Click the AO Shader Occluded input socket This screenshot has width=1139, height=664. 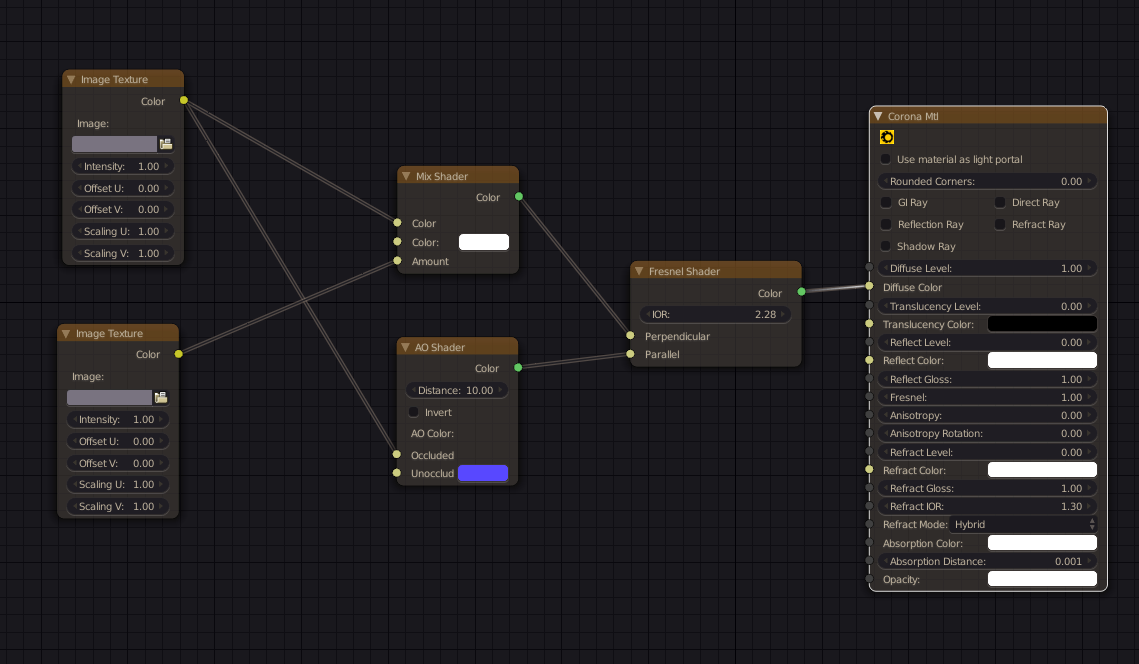[397, 454]
